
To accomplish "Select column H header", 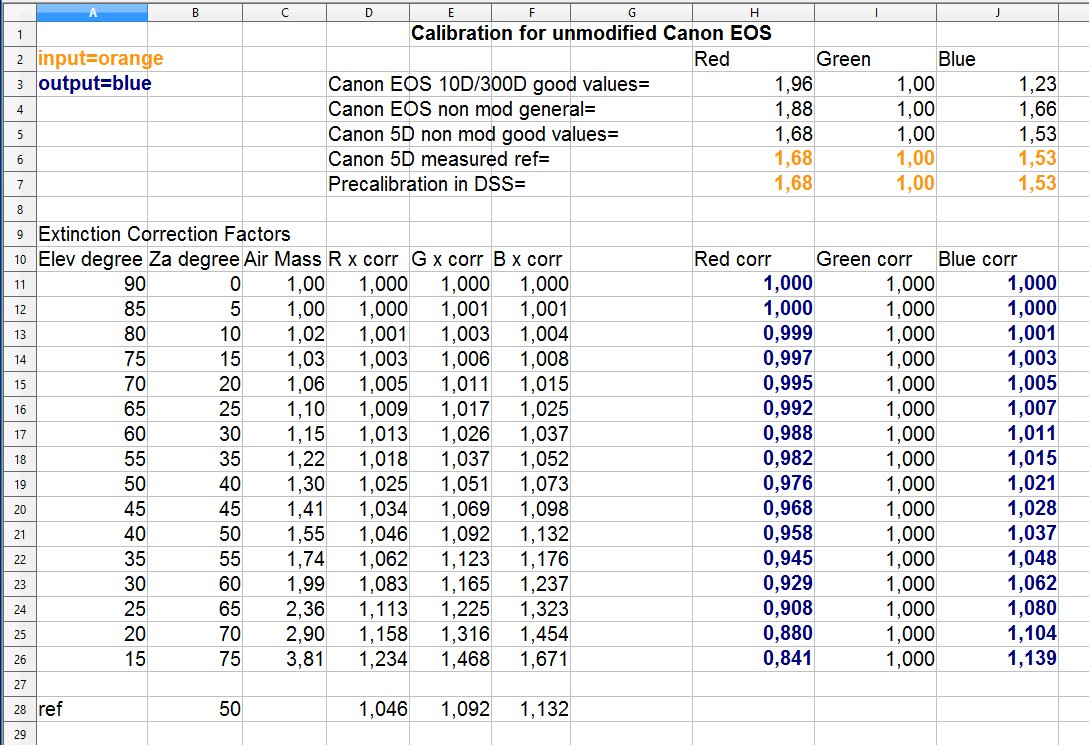I will pos(753,12).
